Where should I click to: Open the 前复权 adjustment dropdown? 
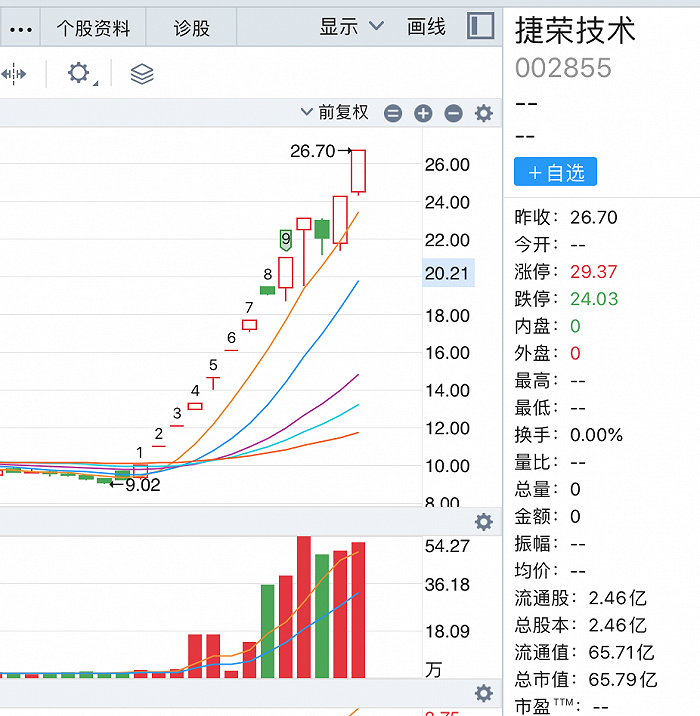pos(336,113)
